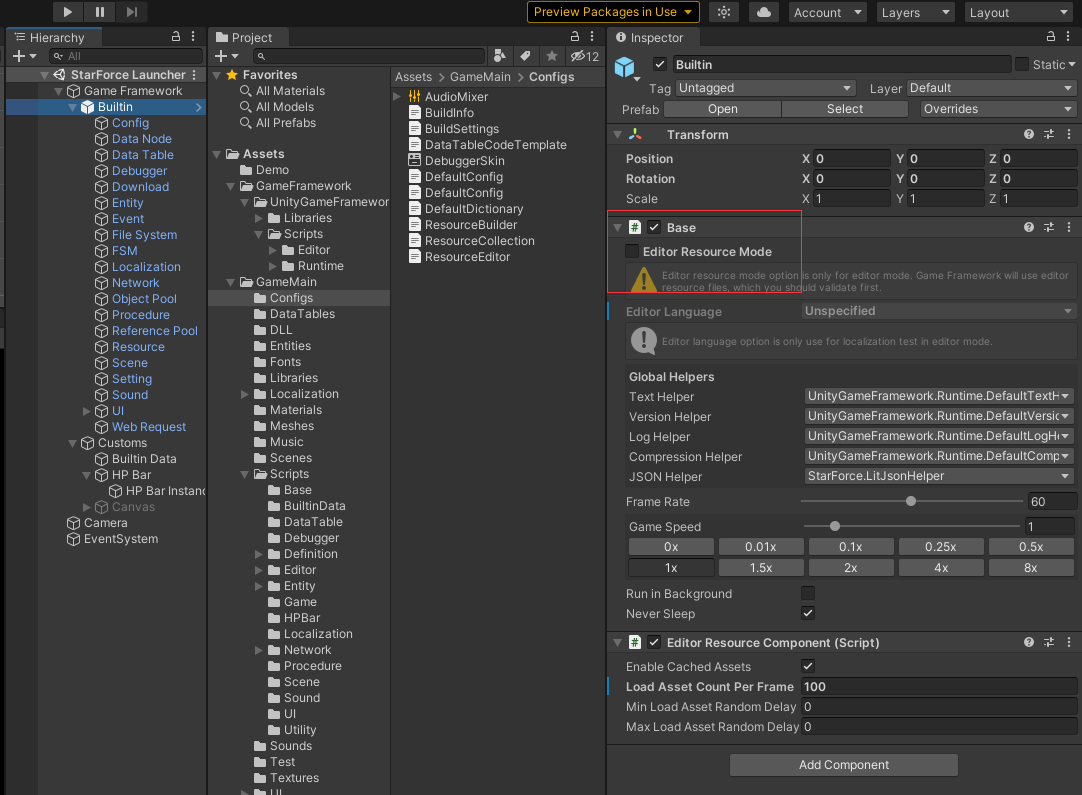This screenshot has height=795, width=1082.
Task: Collapse the Customs hierarchy node
Action: [72, 443]
